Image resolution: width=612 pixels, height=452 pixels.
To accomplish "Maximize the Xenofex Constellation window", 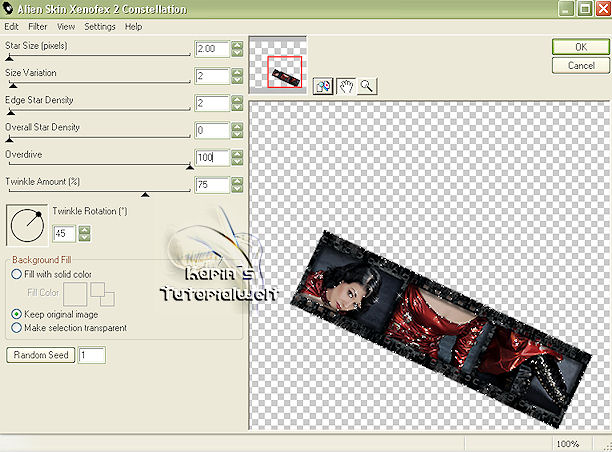I will pos(585,9).
